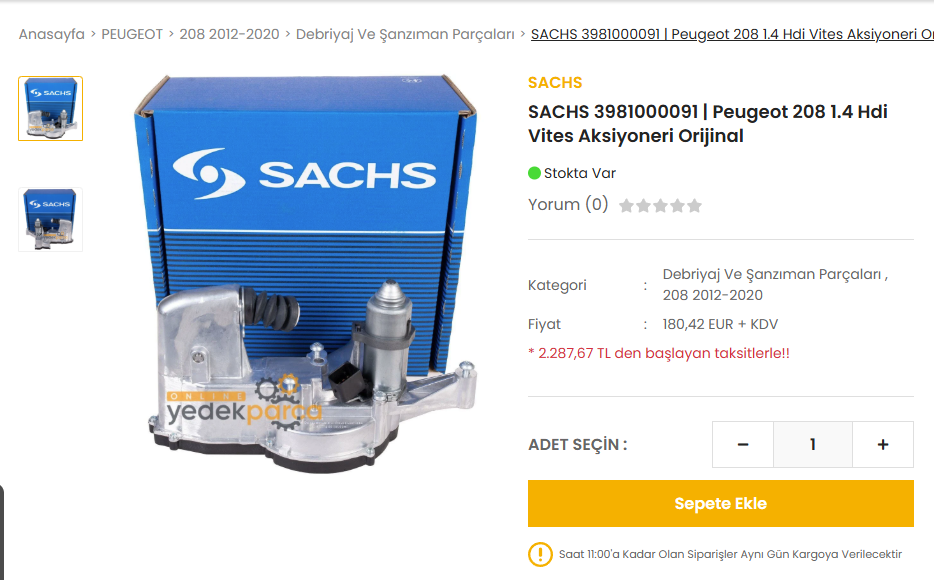Click the SACHS brand link

(x=555, y=83)
